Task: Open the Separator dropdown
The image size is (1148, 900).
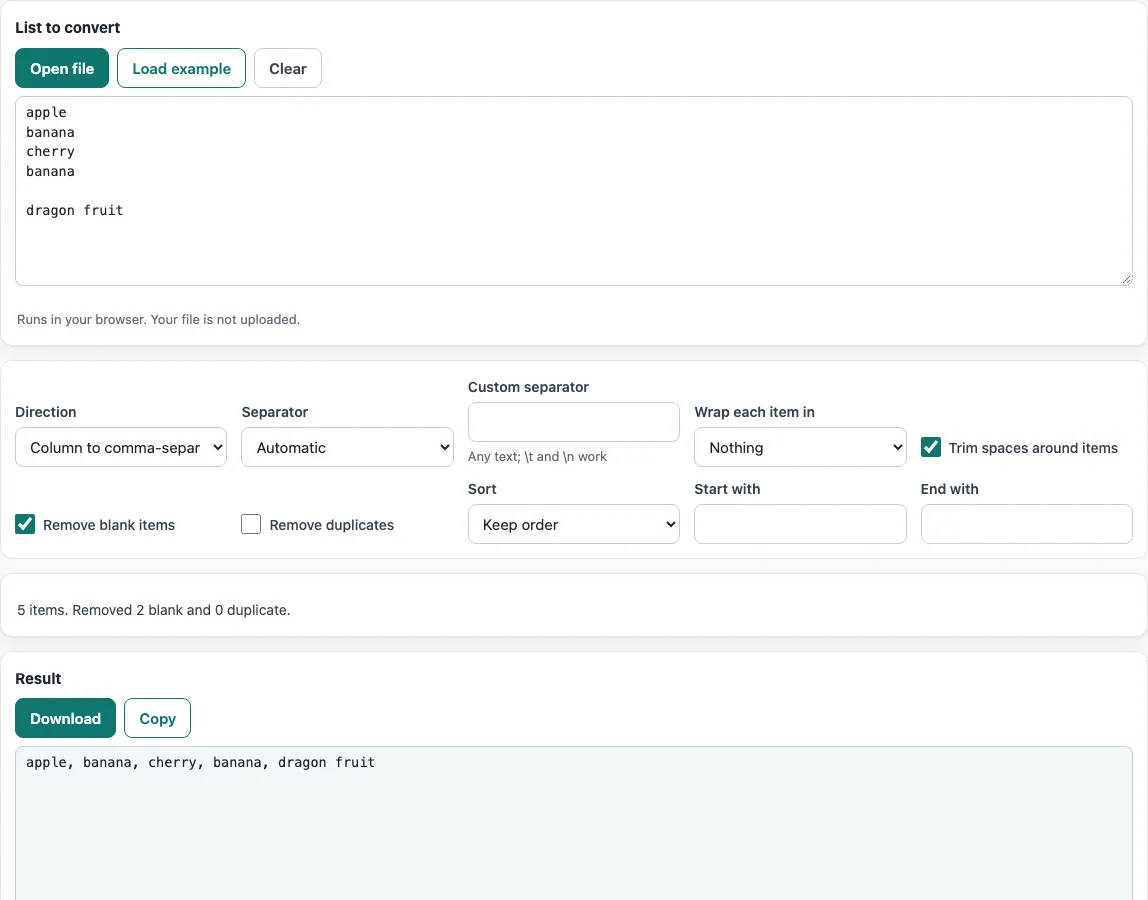Action: tap(347, 447)
